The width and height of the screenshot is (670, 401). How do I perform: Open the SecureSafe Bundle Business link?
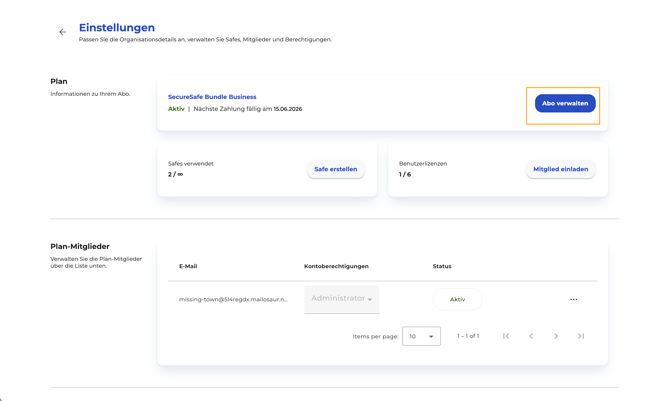point(212,97)
